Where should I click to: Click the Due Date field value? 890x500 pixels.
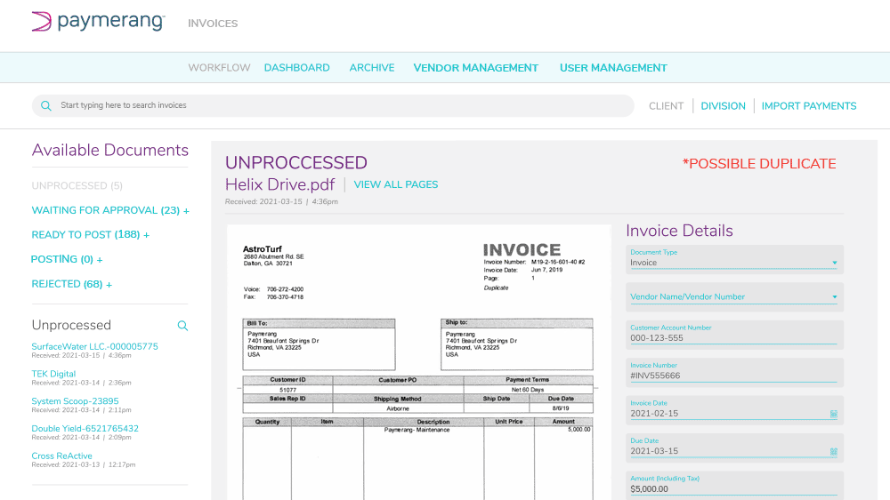(x=654, y=451)
